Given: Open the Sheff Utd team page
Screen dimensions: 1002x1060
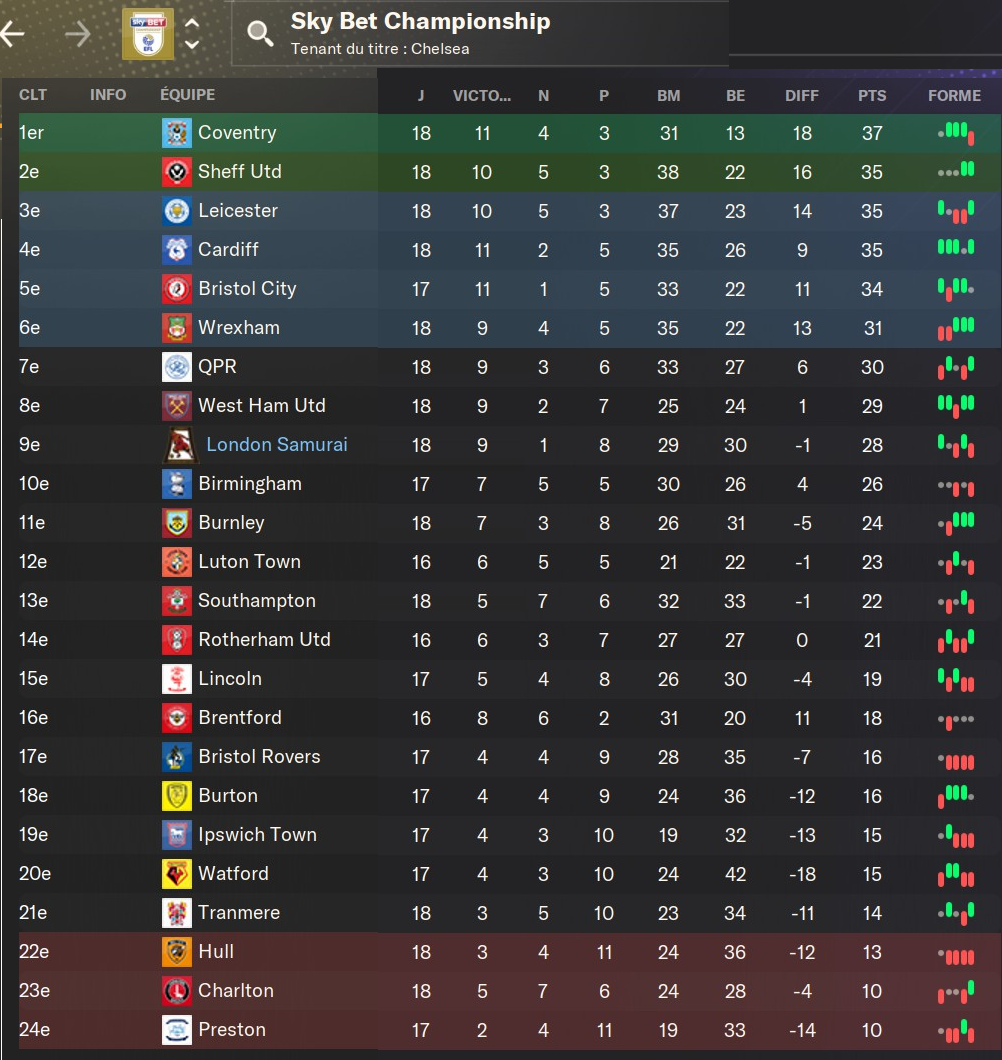Looking at the screenshot, I should coord(239,172).
